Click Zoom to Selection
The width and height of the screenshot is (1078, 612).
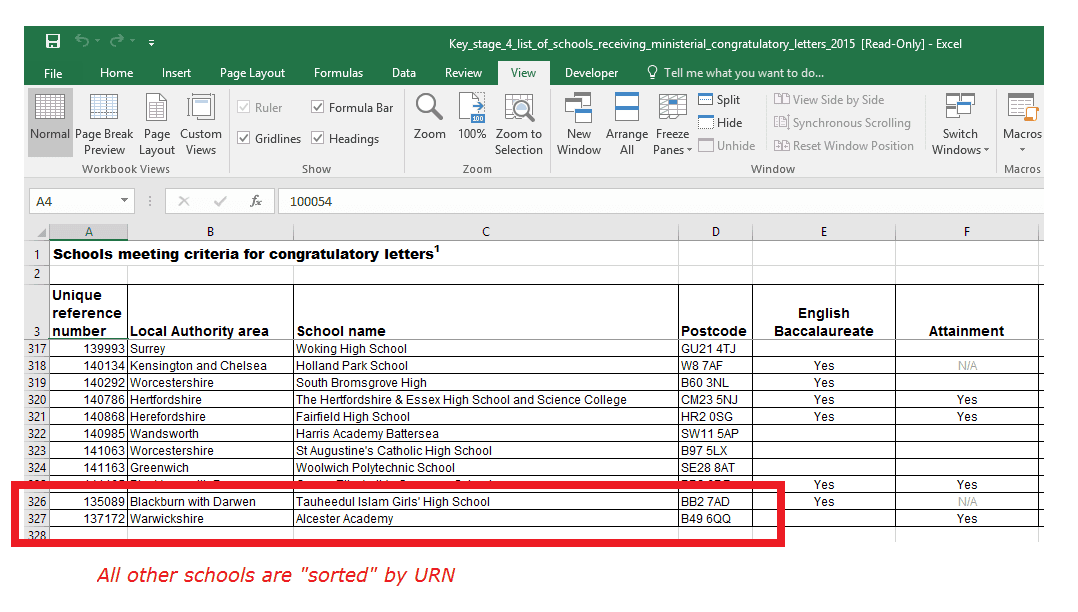point(518,124)
